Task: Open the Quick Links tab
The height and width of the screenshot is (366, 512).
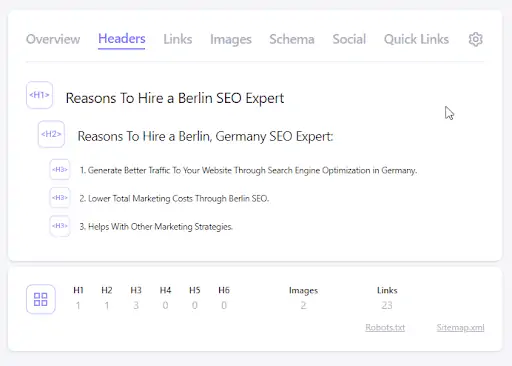Action: point(416,39)
